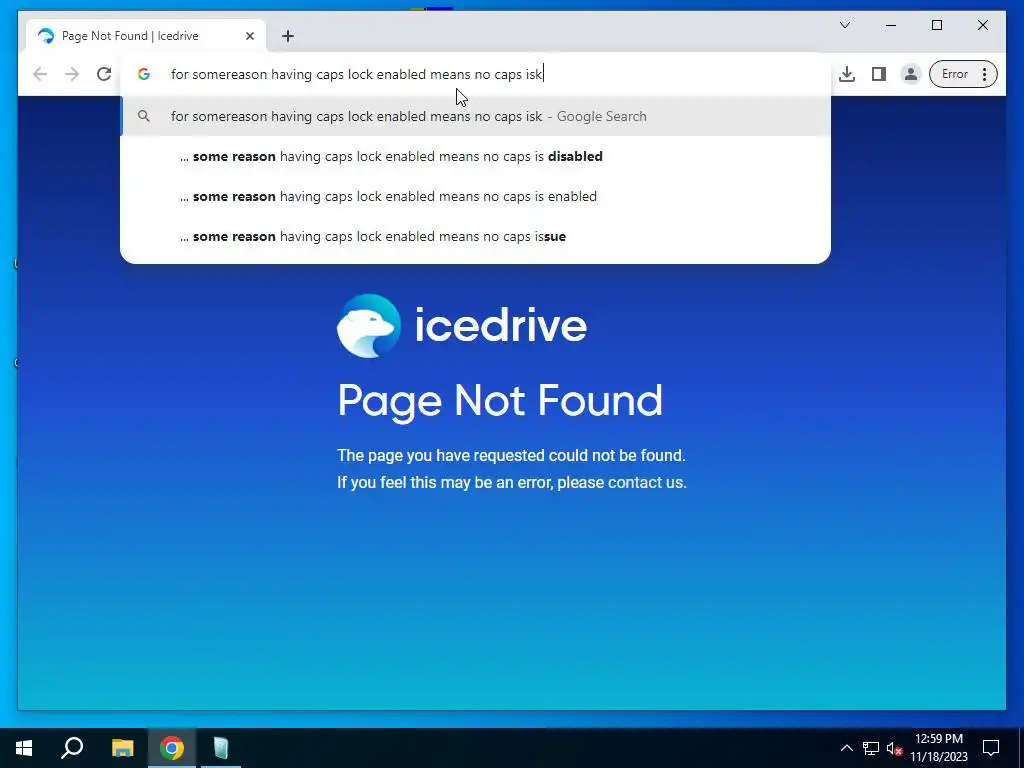Pick suggestion ending with 'is enabled'
The height and width of the screenshot is (768, 1024).
[x=475, y=196]
